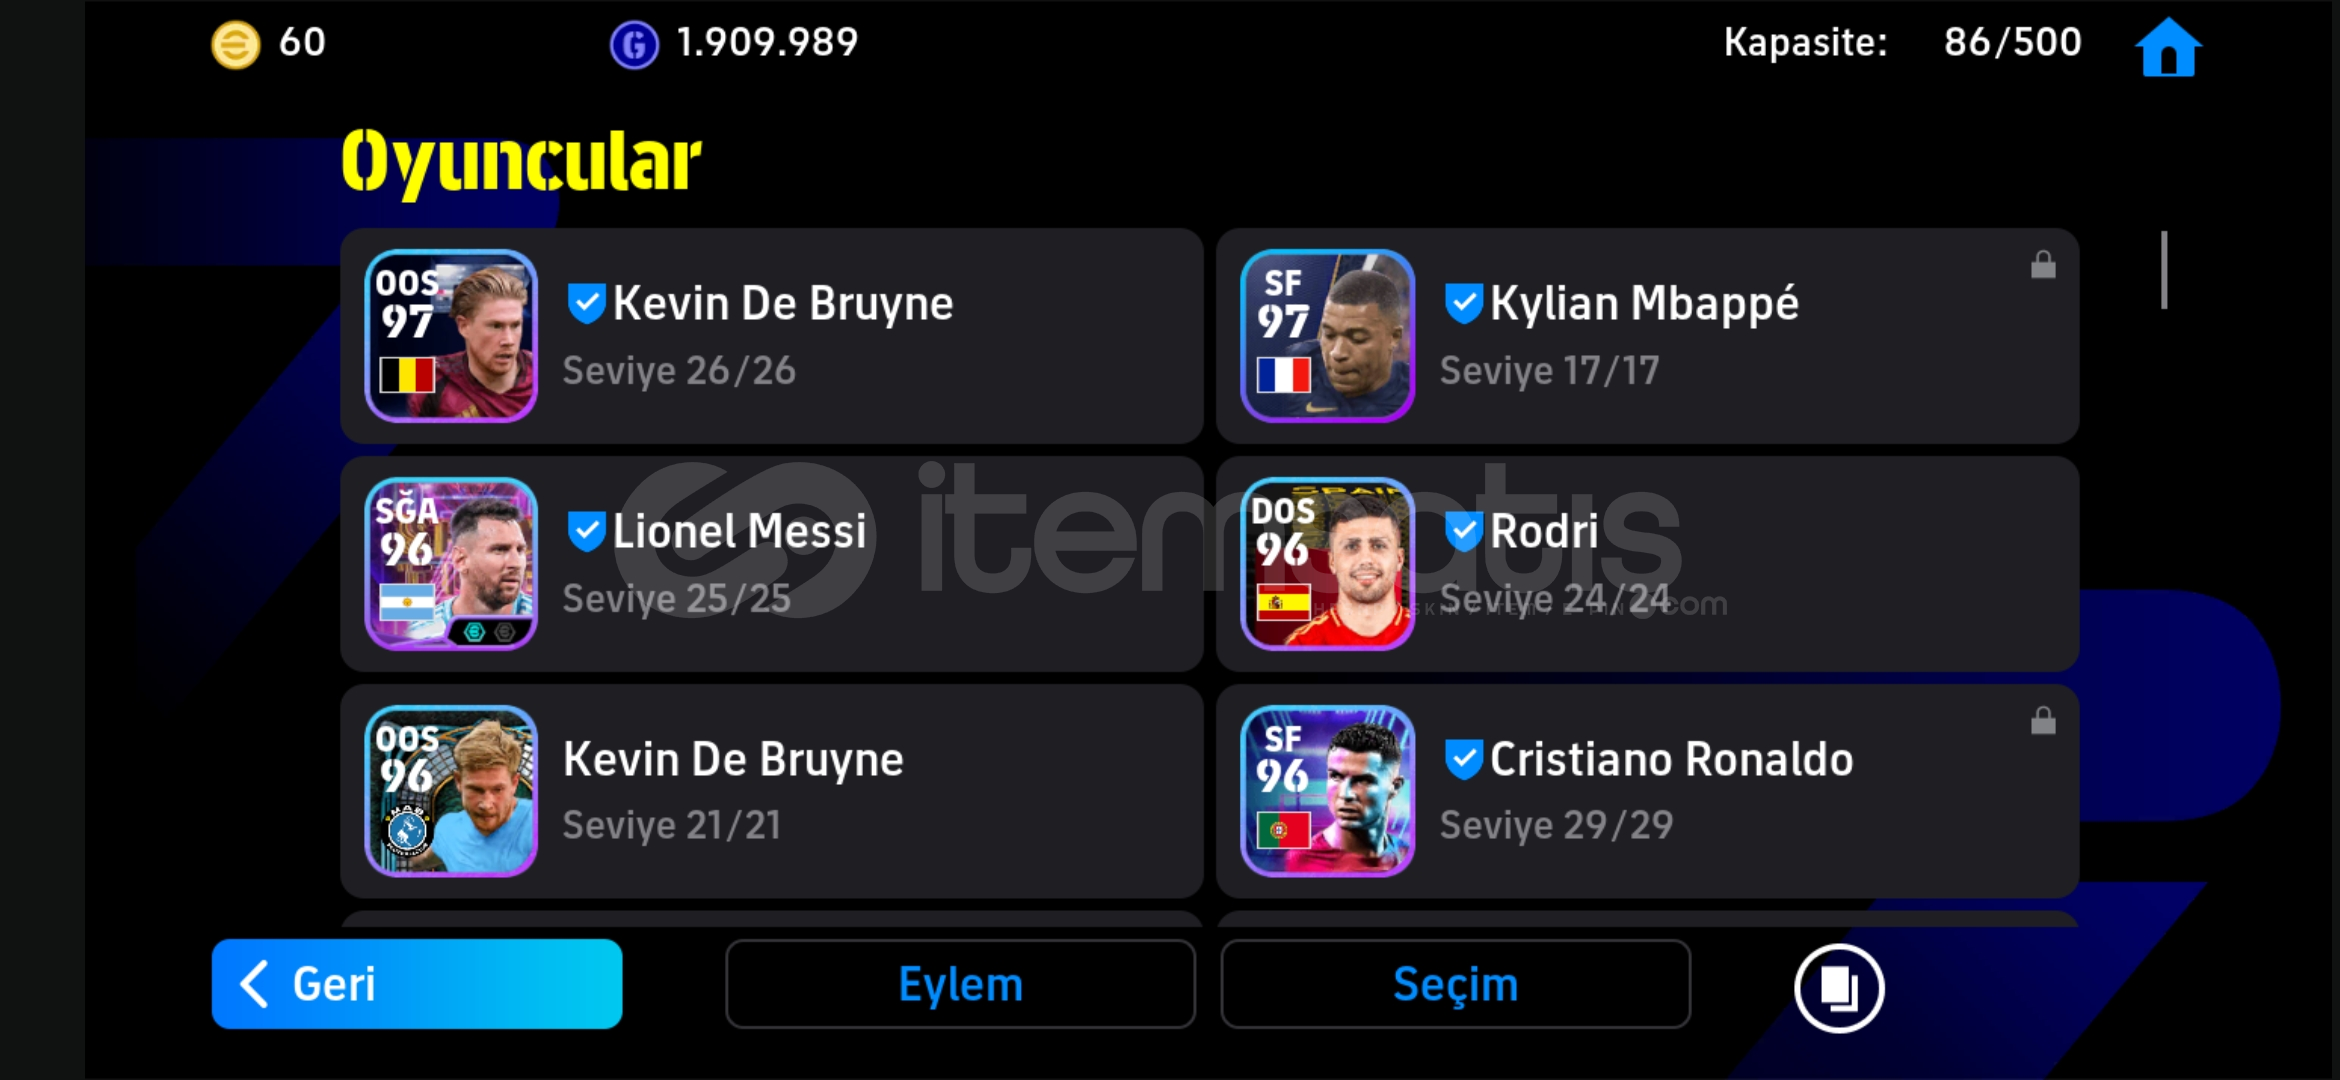This screenshot has width=2340, height=1080.
Task: Tap lock icon on Kylian Mbappé card
Action: coord(2043,265)
